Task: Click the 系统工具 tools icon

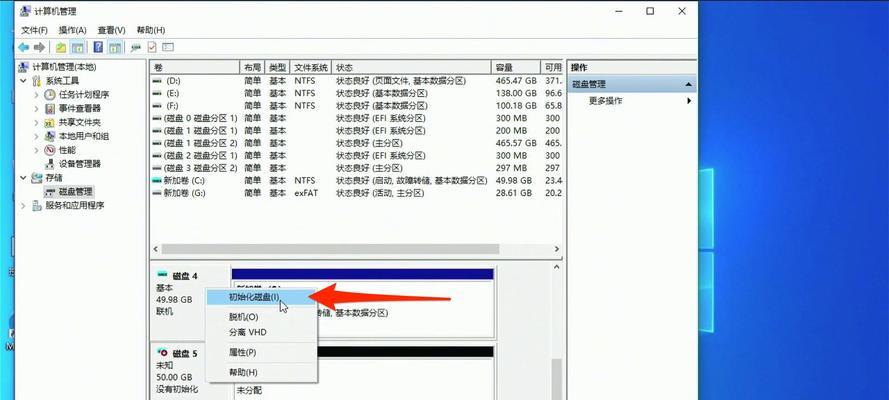Action: coord(37,80)
